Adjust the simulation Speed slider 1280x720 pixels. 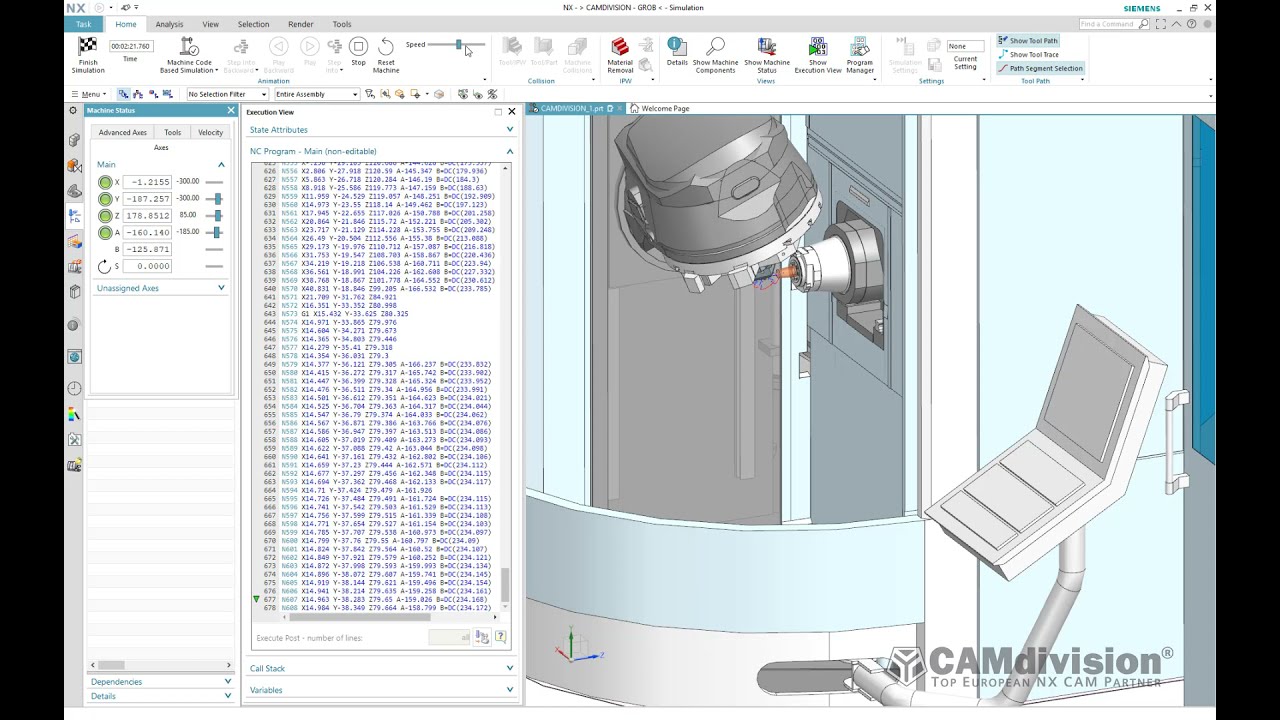(x=459, y=44)
